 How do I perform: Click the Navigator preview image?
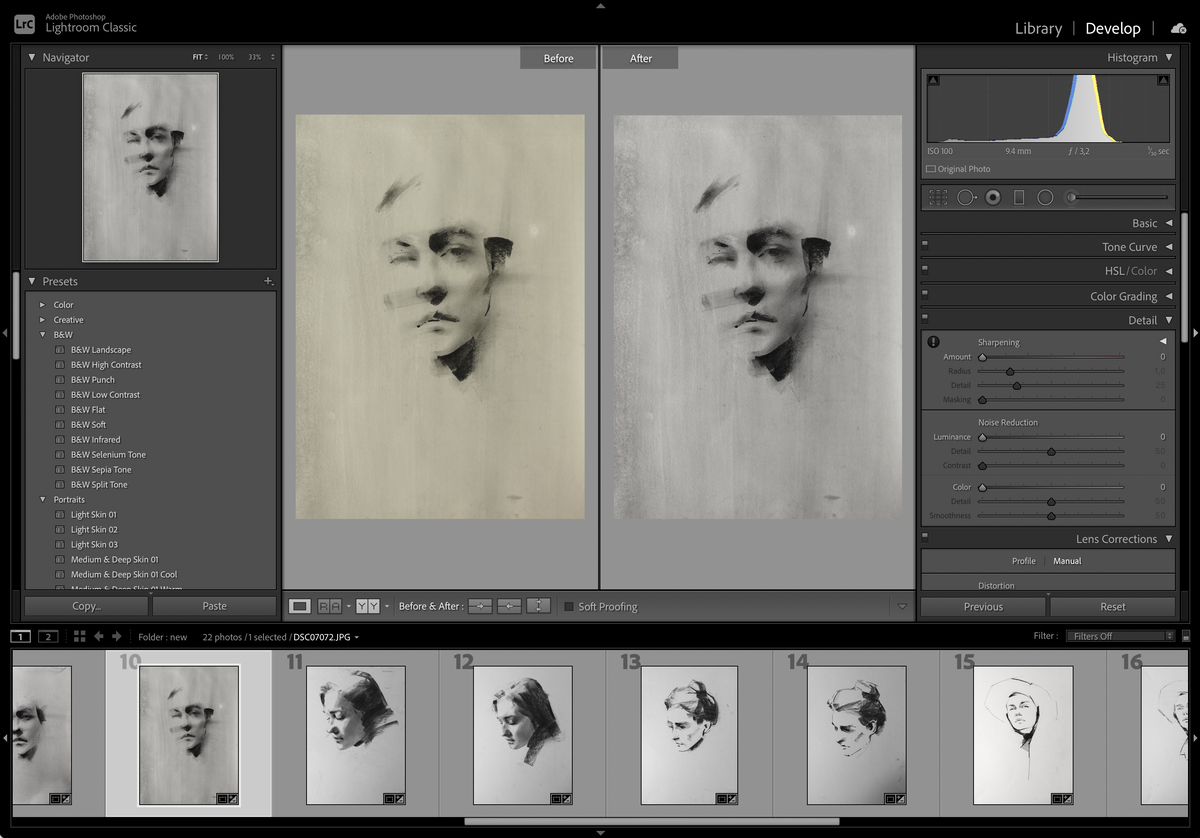tap(150, 167)
